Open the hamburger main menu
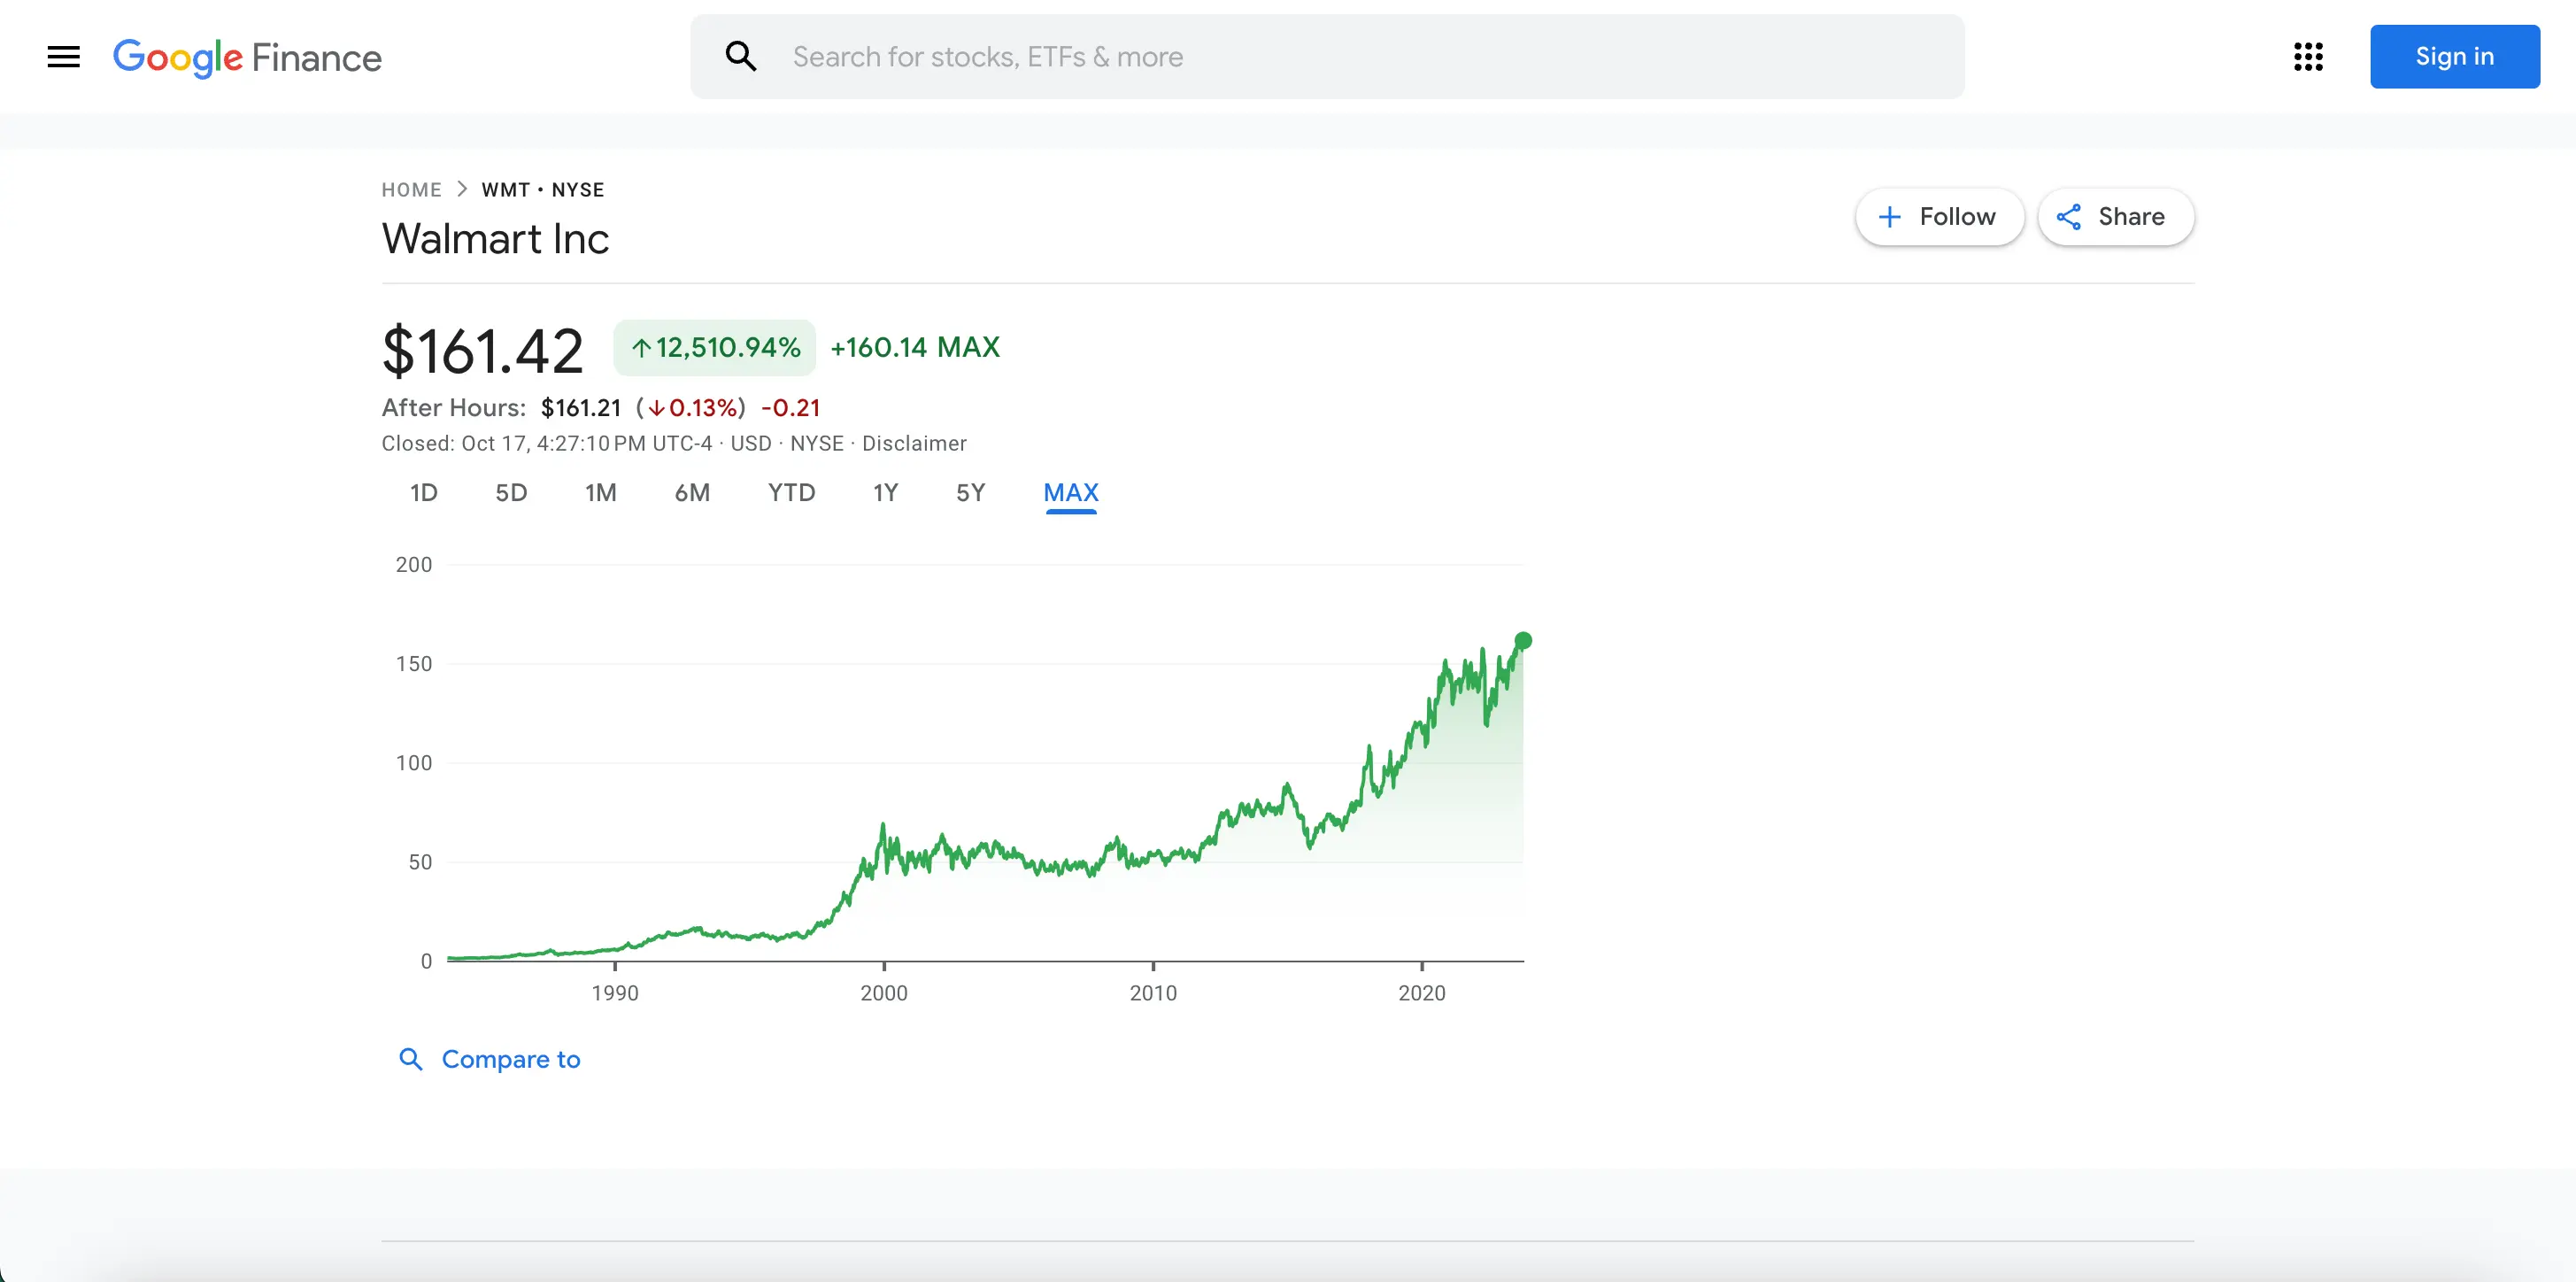2576x1282 pixels. (x=63, y=57)
